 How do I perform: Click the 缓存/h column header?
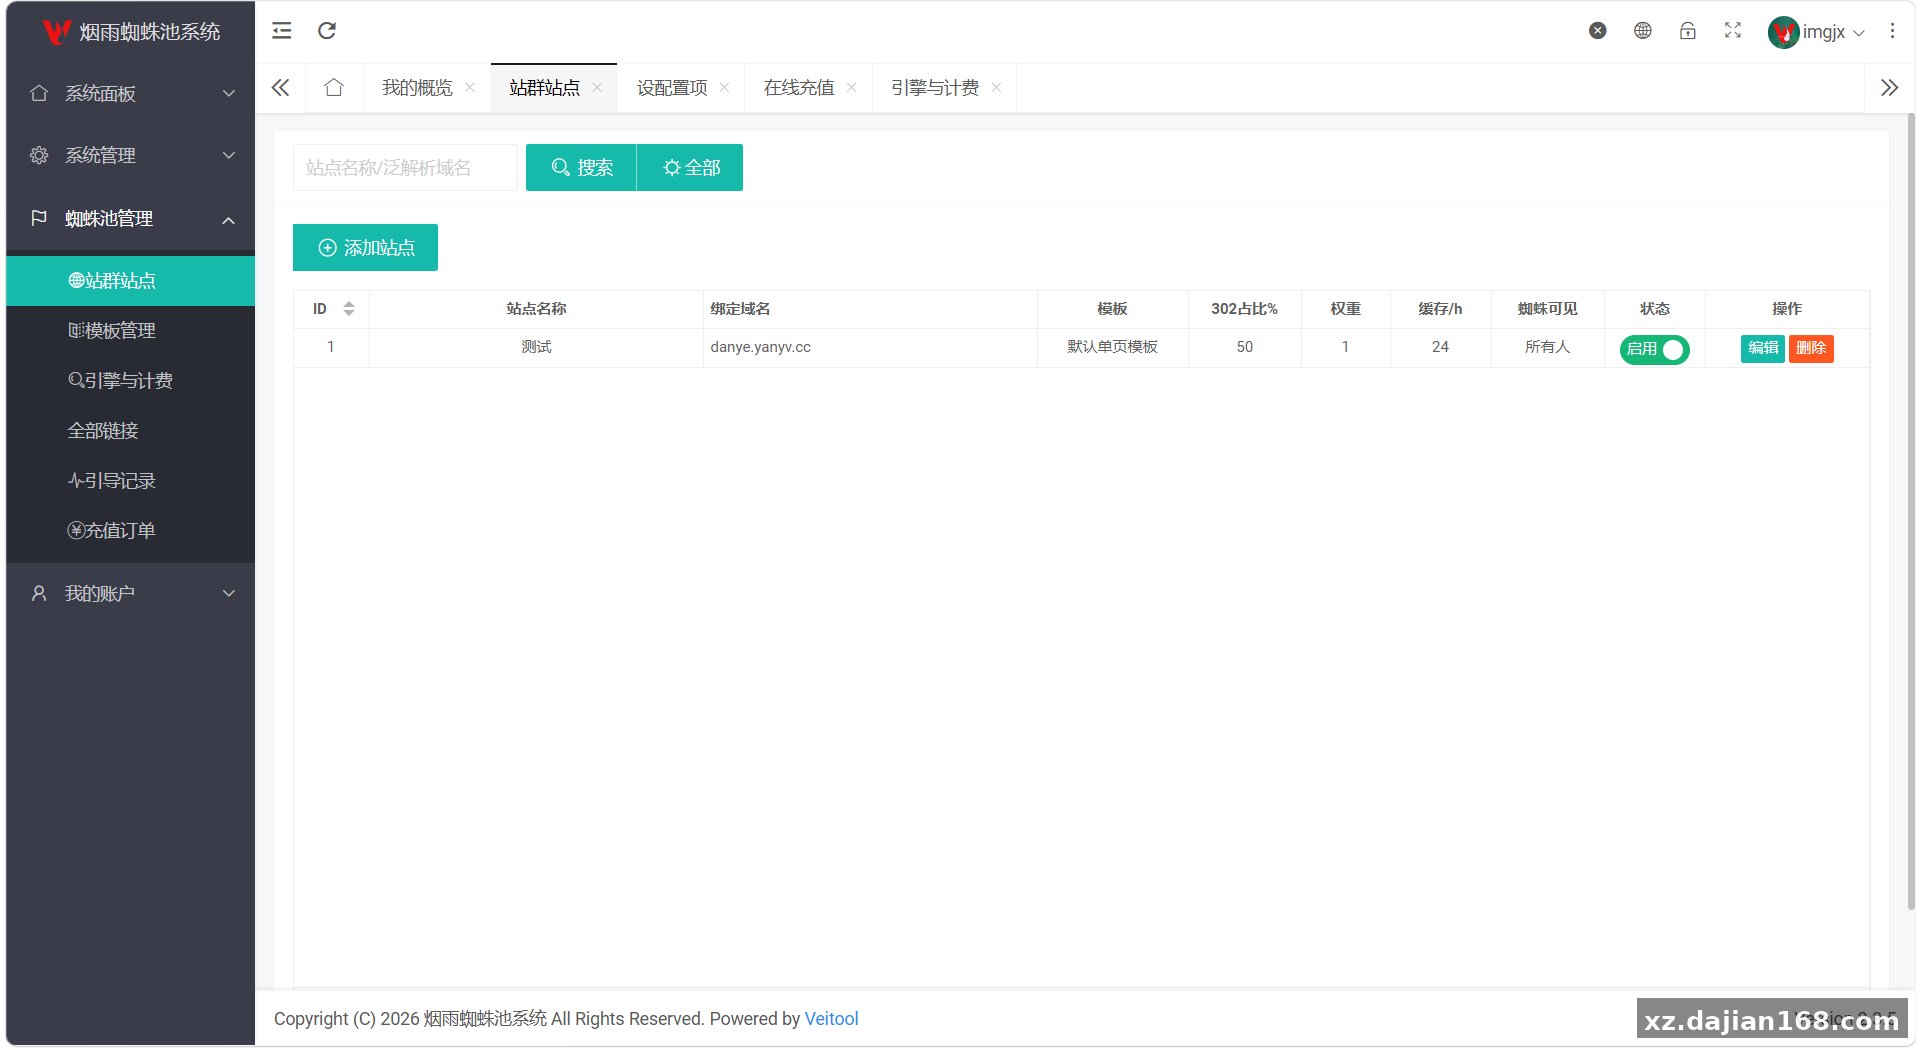[1440, 309]
